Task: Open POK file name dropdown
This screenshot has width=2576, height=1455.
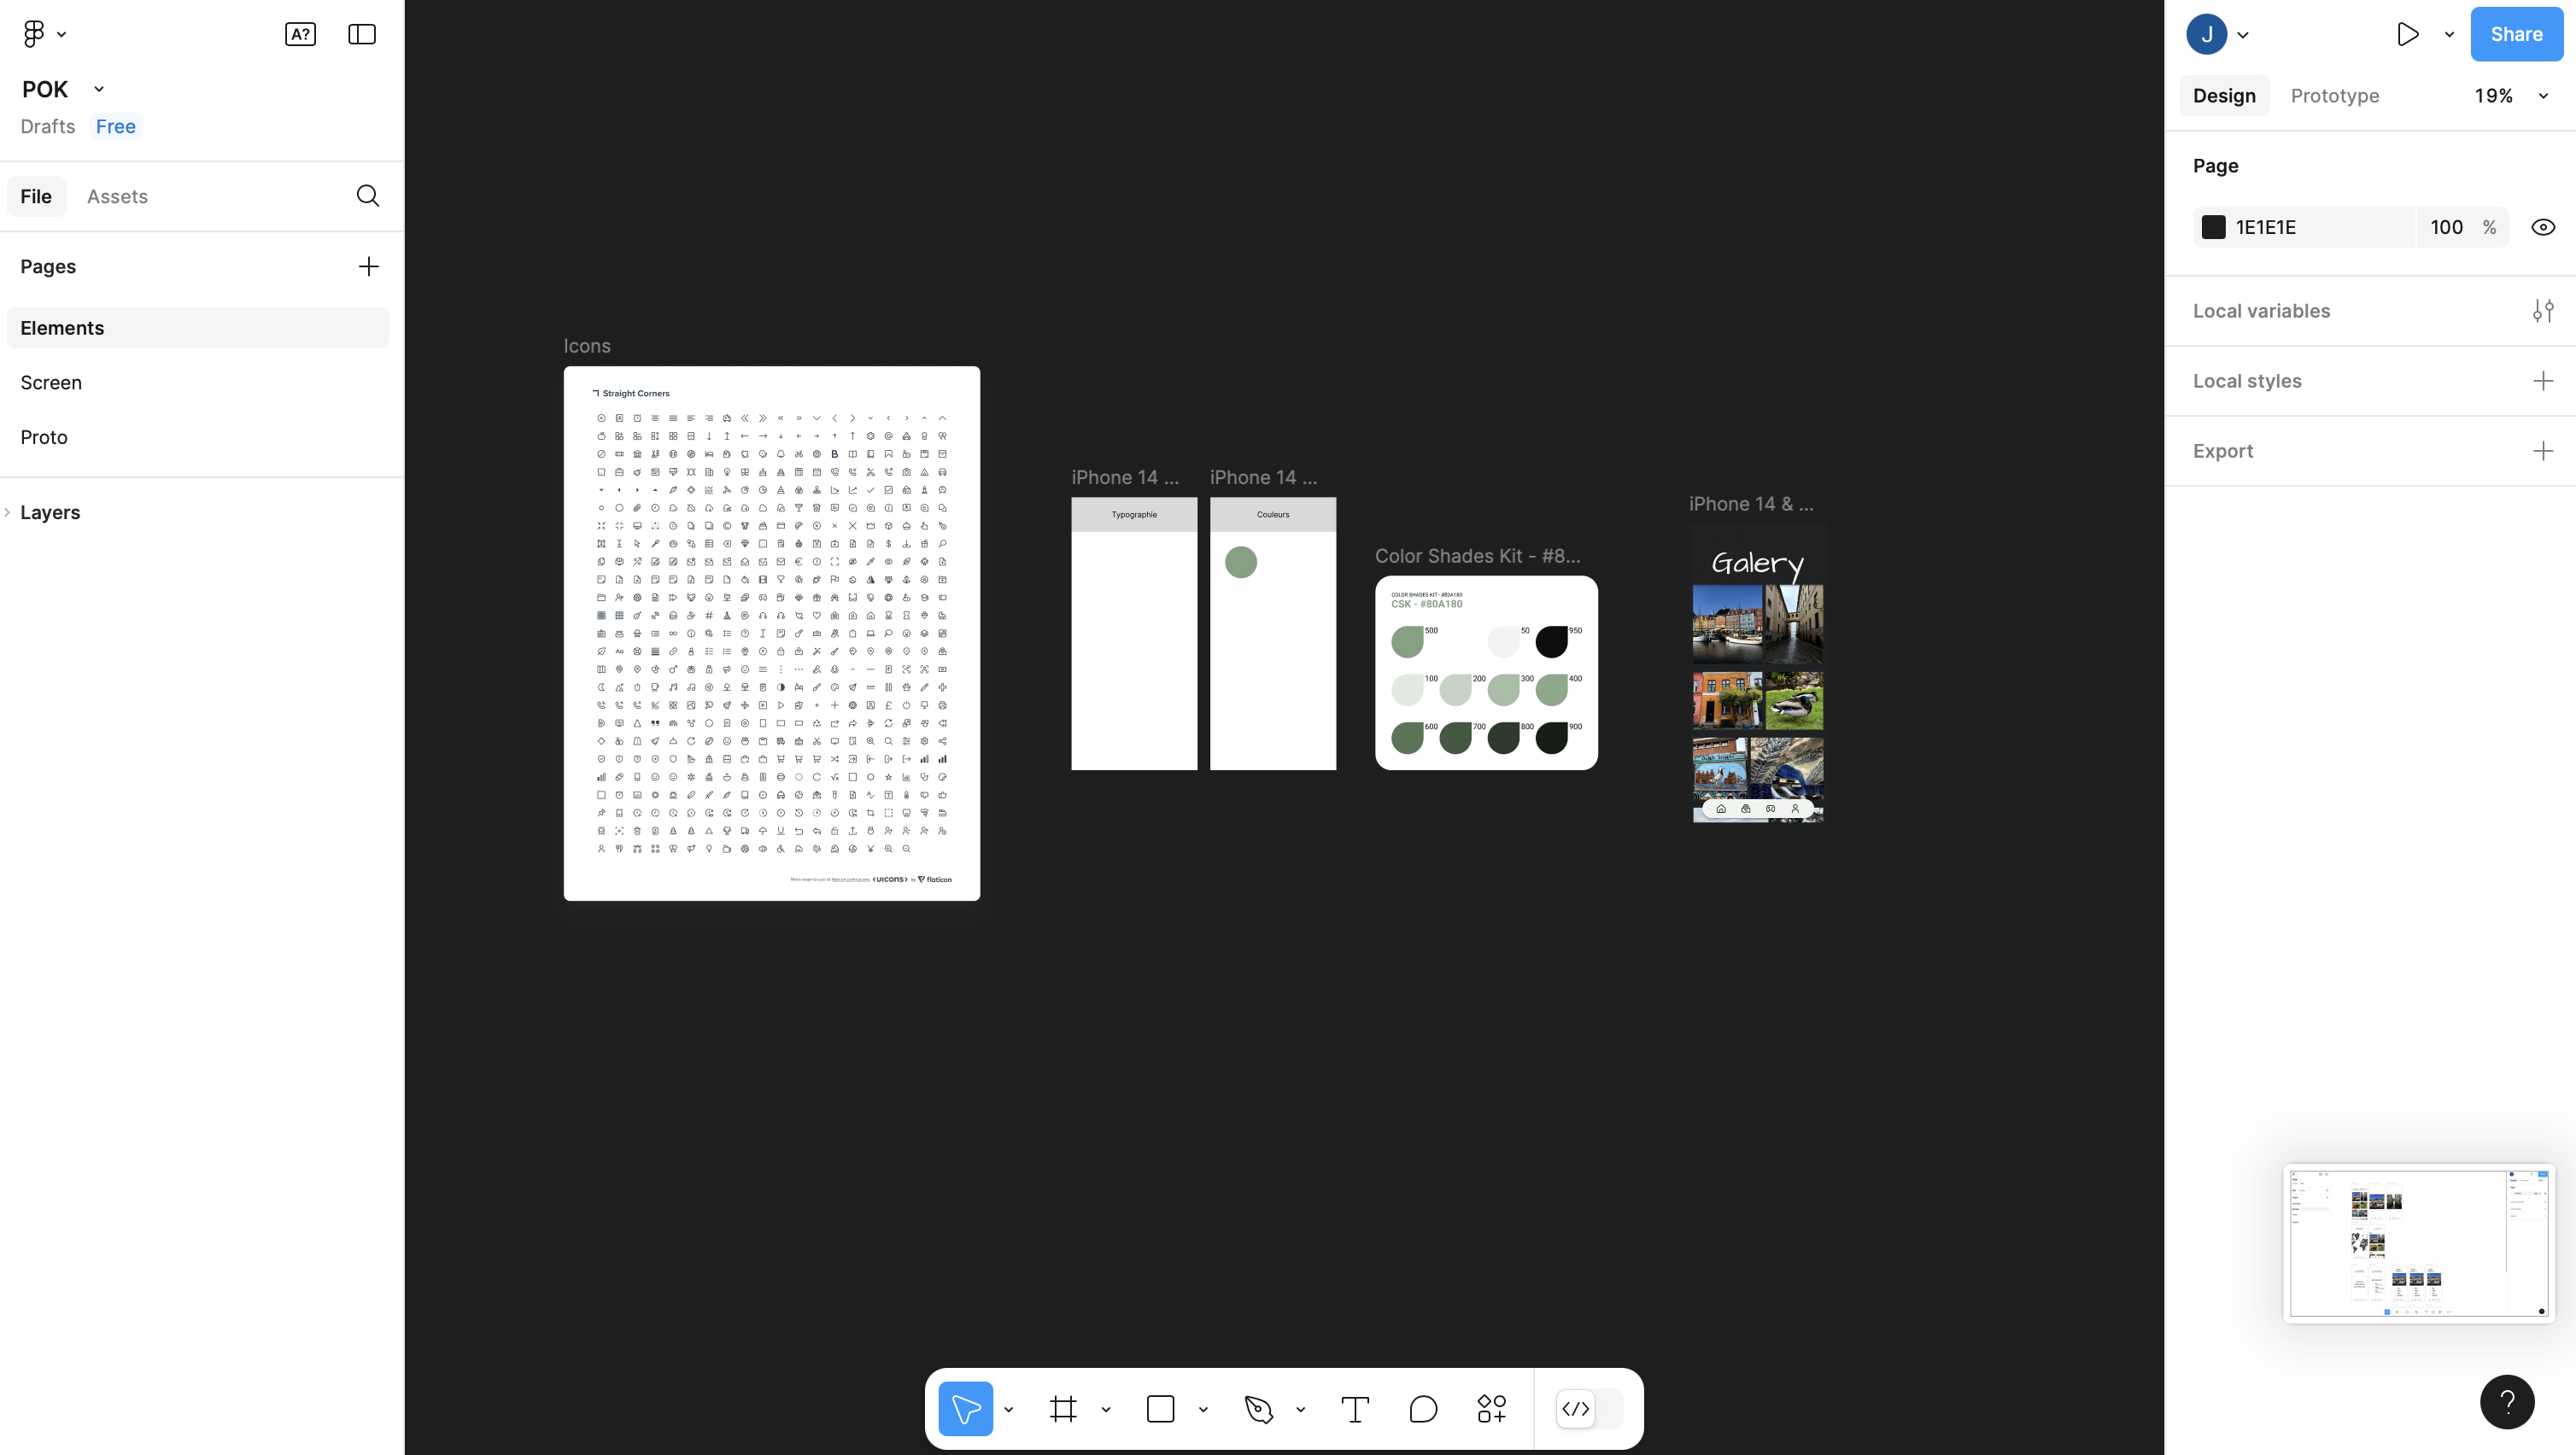Action: (99, 89)
